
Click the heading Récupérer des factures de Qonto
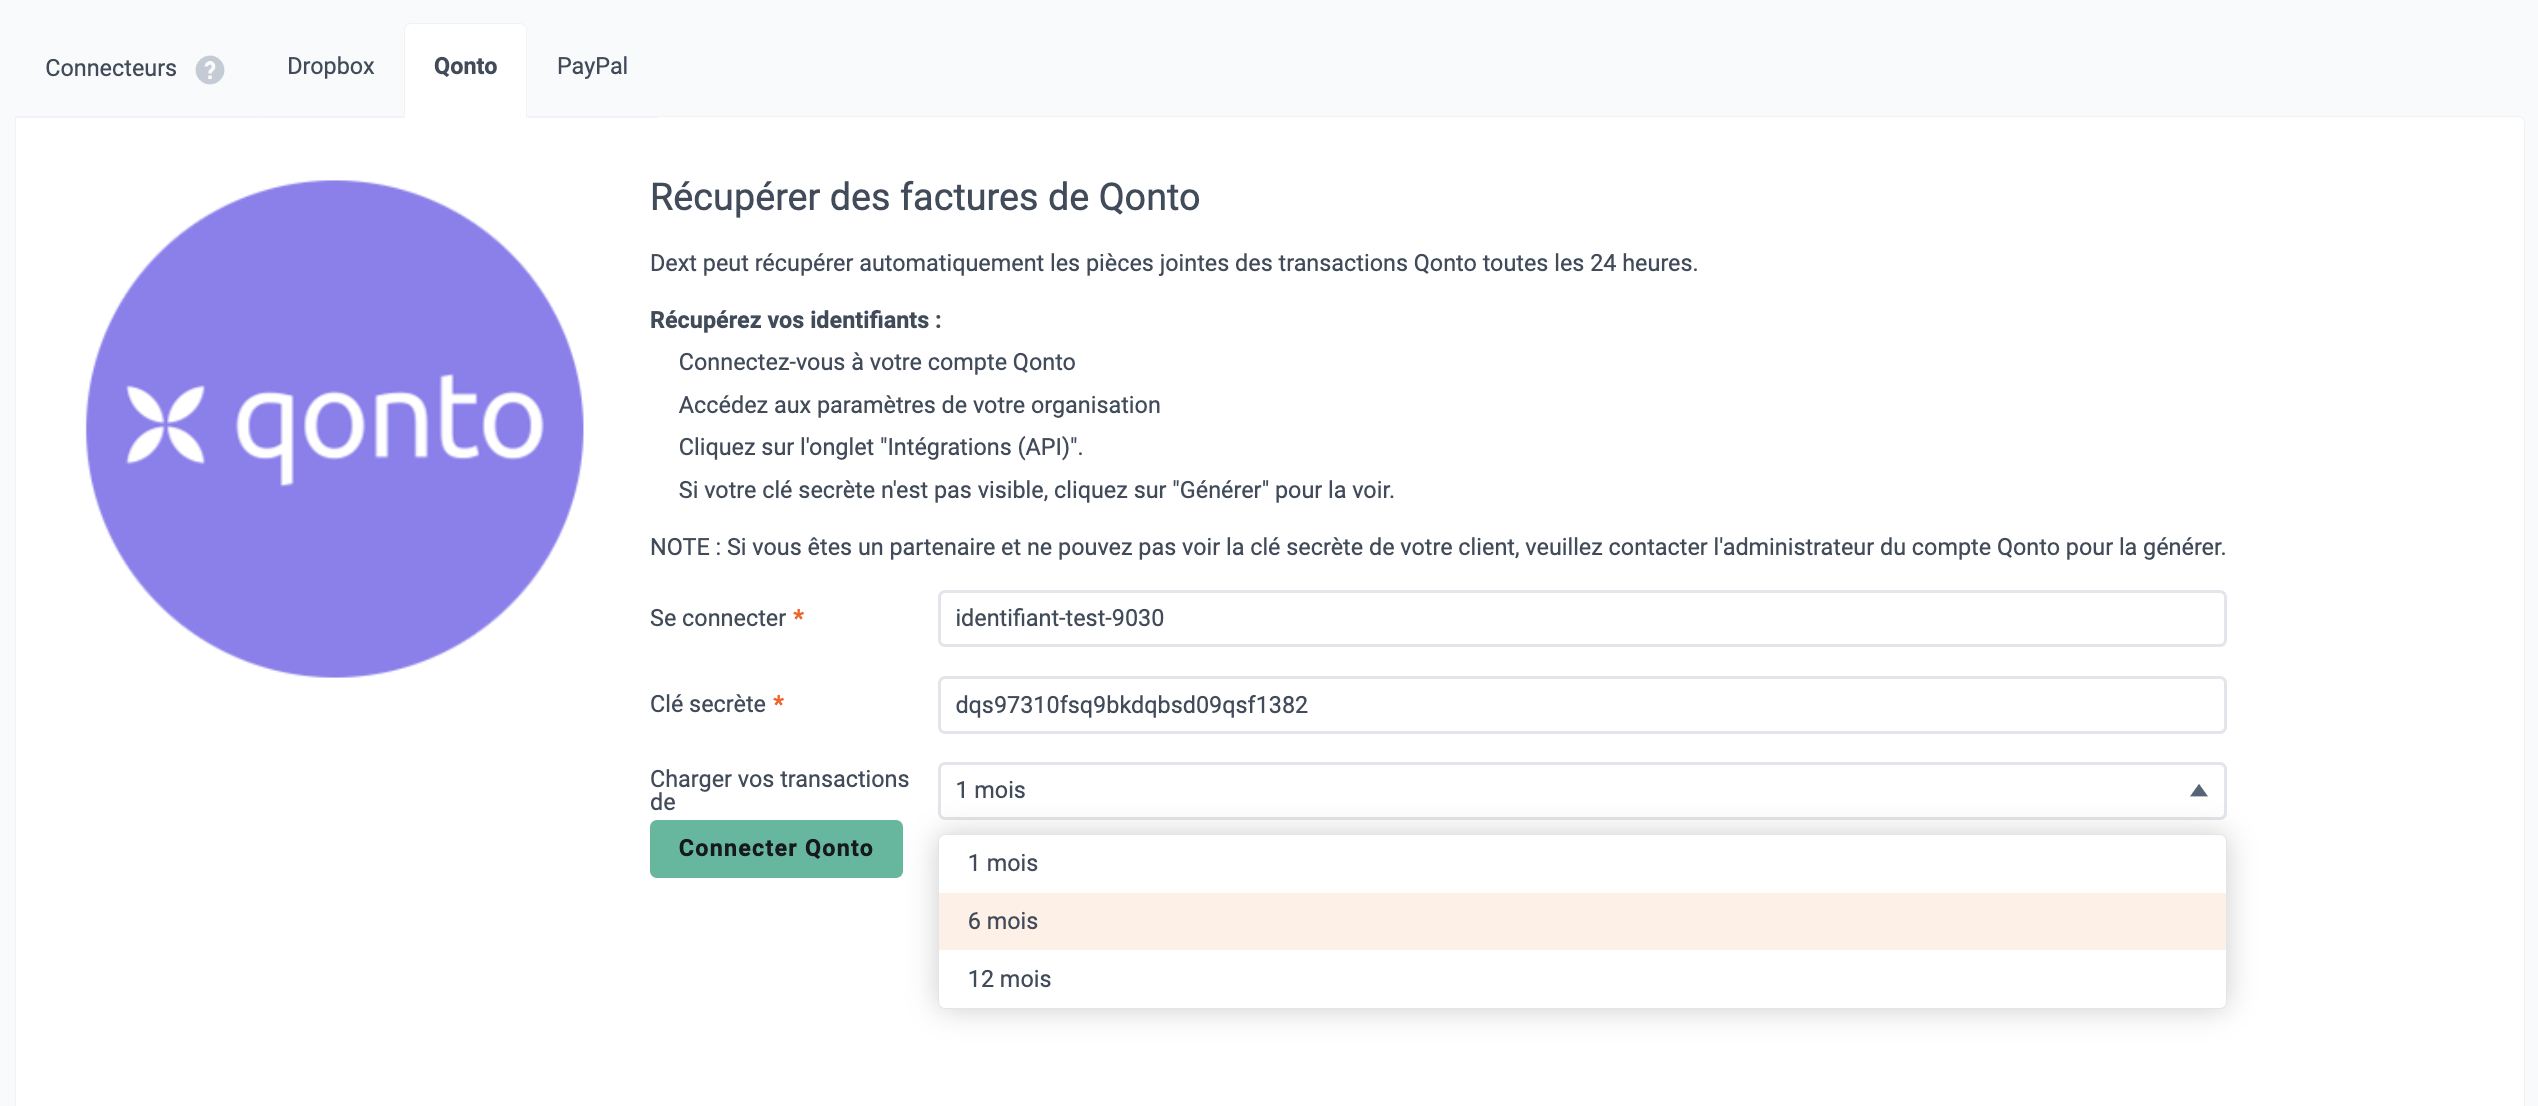point(925,197)
